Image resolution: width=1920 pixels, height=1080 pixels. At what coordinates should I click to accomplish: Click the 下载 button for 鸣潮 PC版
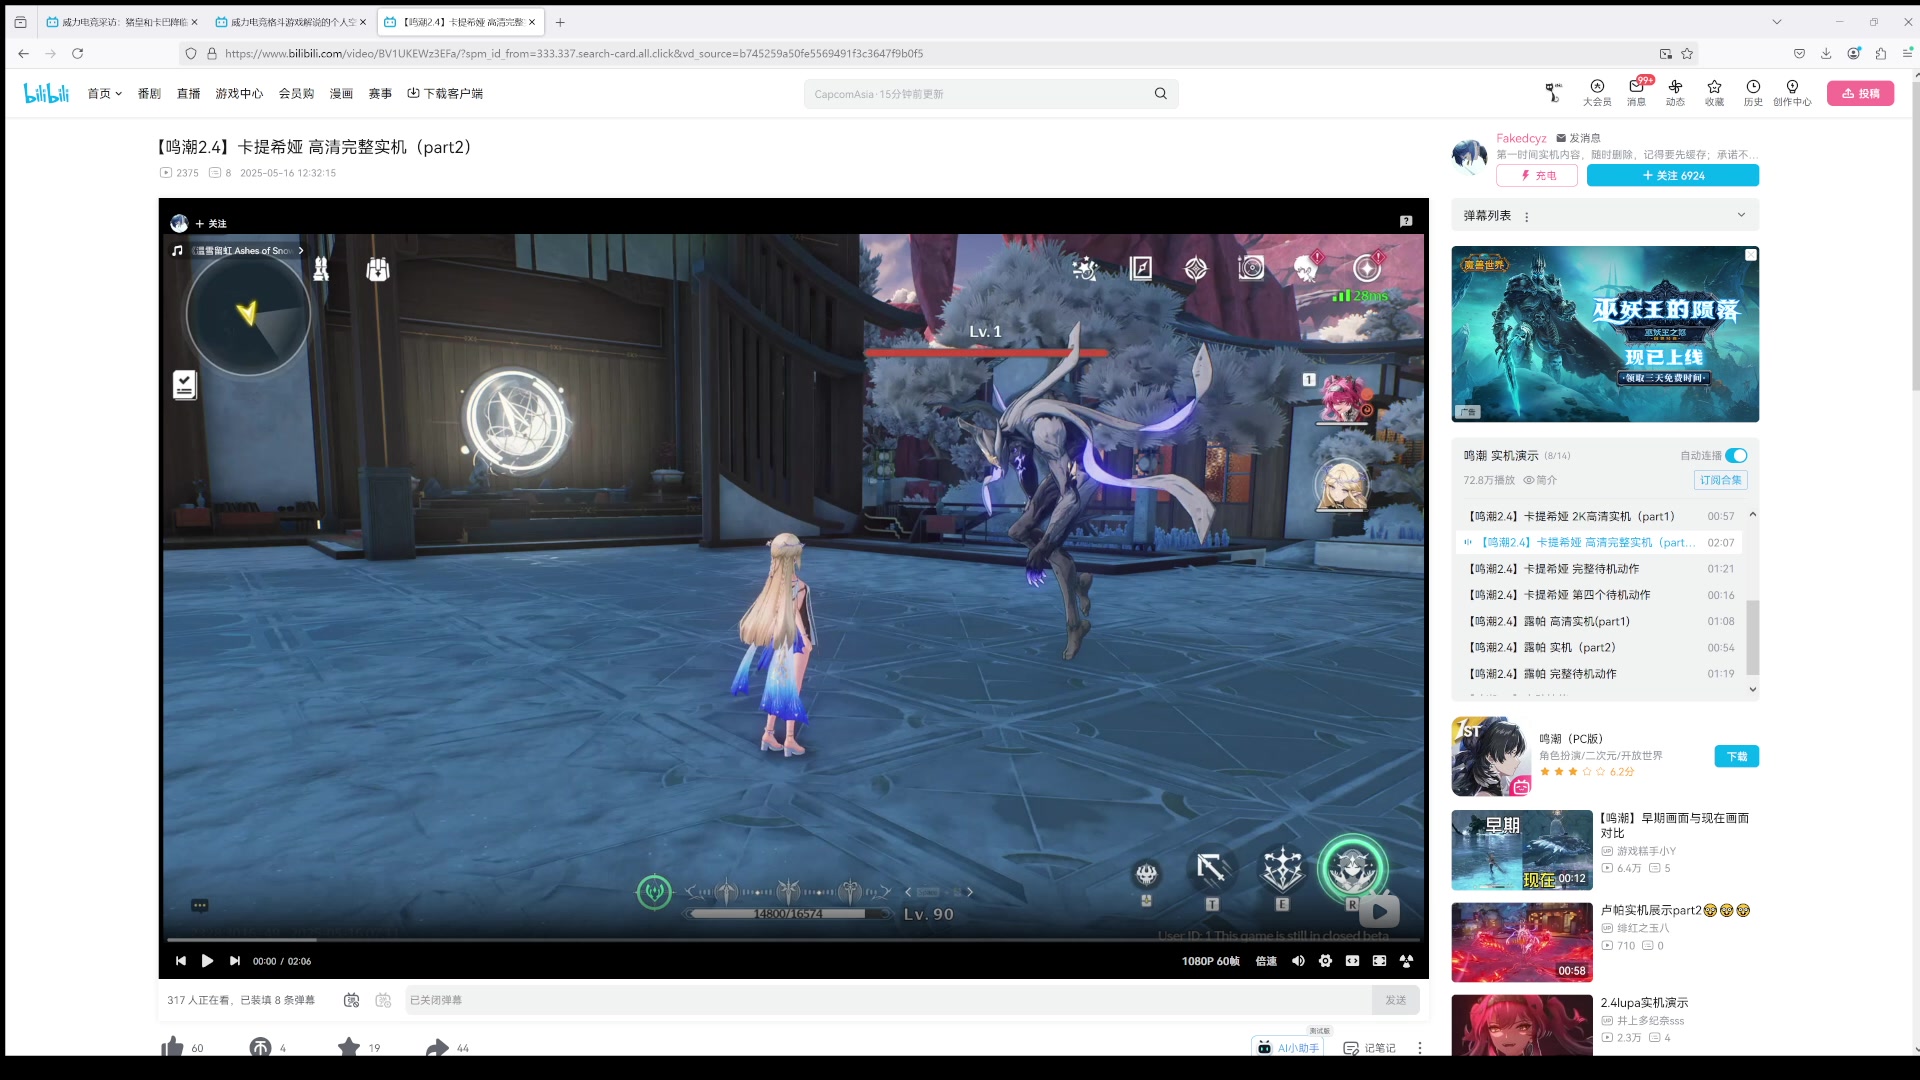1736,756
